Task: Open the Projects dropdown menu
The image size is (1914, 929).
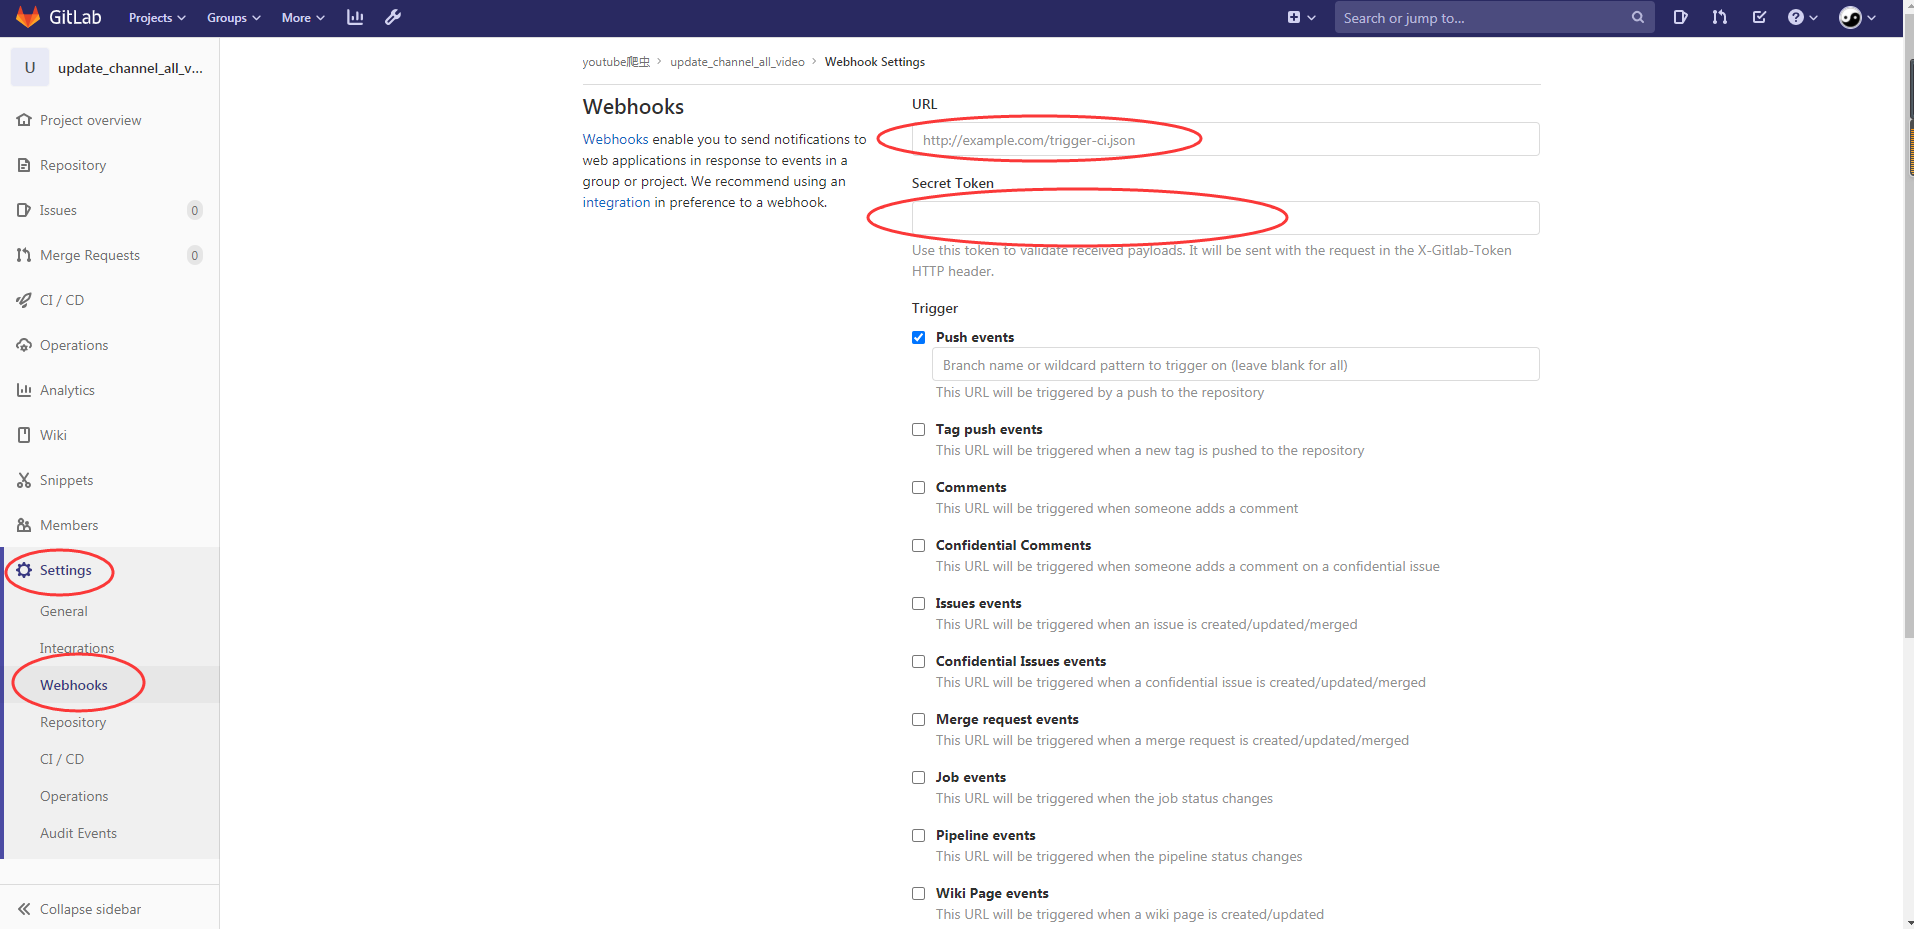Action: pos(156,17)
